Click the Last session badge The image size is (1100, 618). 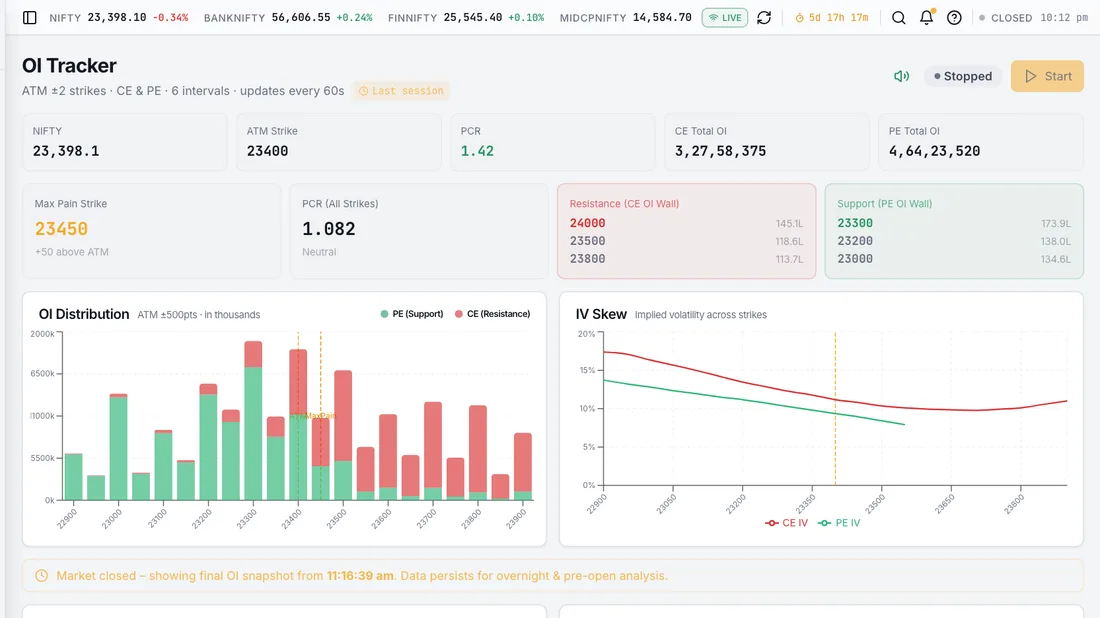pyautogui.click(x=401, y=90)
